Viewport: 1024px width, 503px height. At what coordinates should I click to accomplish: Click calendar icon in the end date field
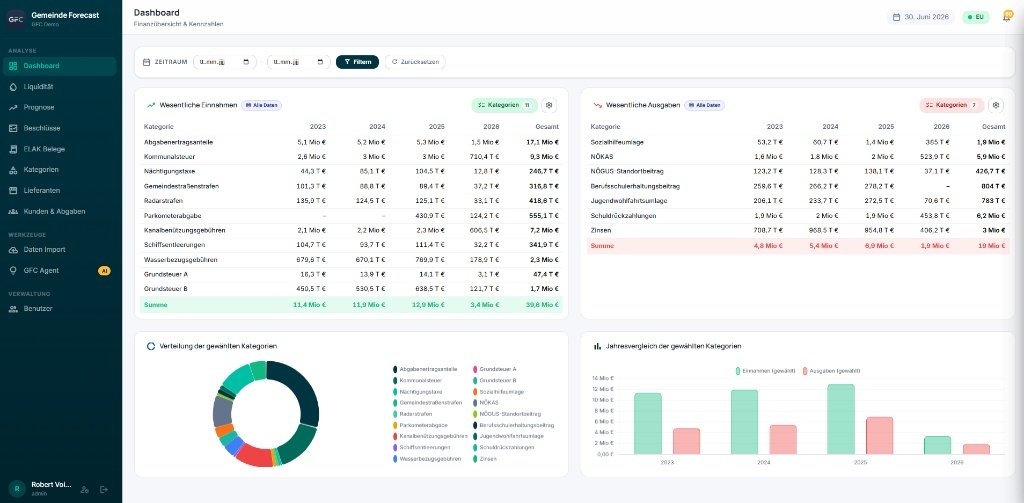pyautogui.click(x=320, y=62)
